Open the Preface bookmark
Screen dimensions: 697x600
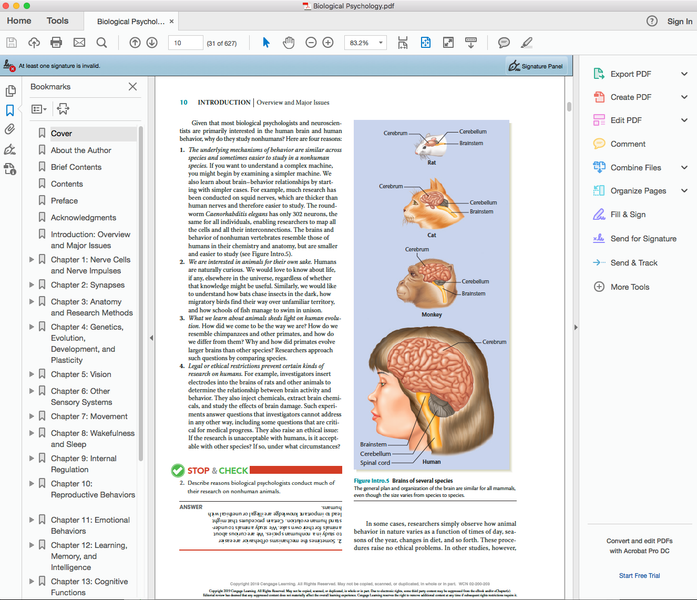point(64,201)
